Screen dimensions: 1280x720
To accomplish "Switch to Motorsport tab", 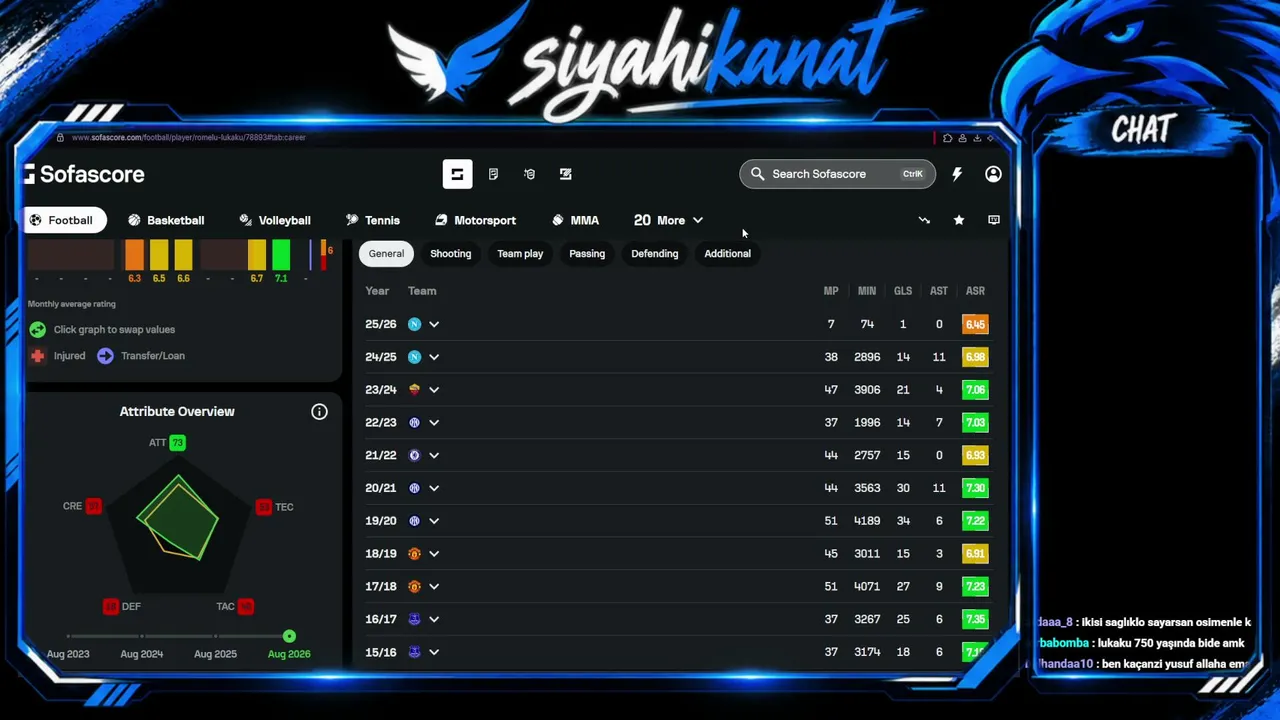I will click(x=476, y=220).
